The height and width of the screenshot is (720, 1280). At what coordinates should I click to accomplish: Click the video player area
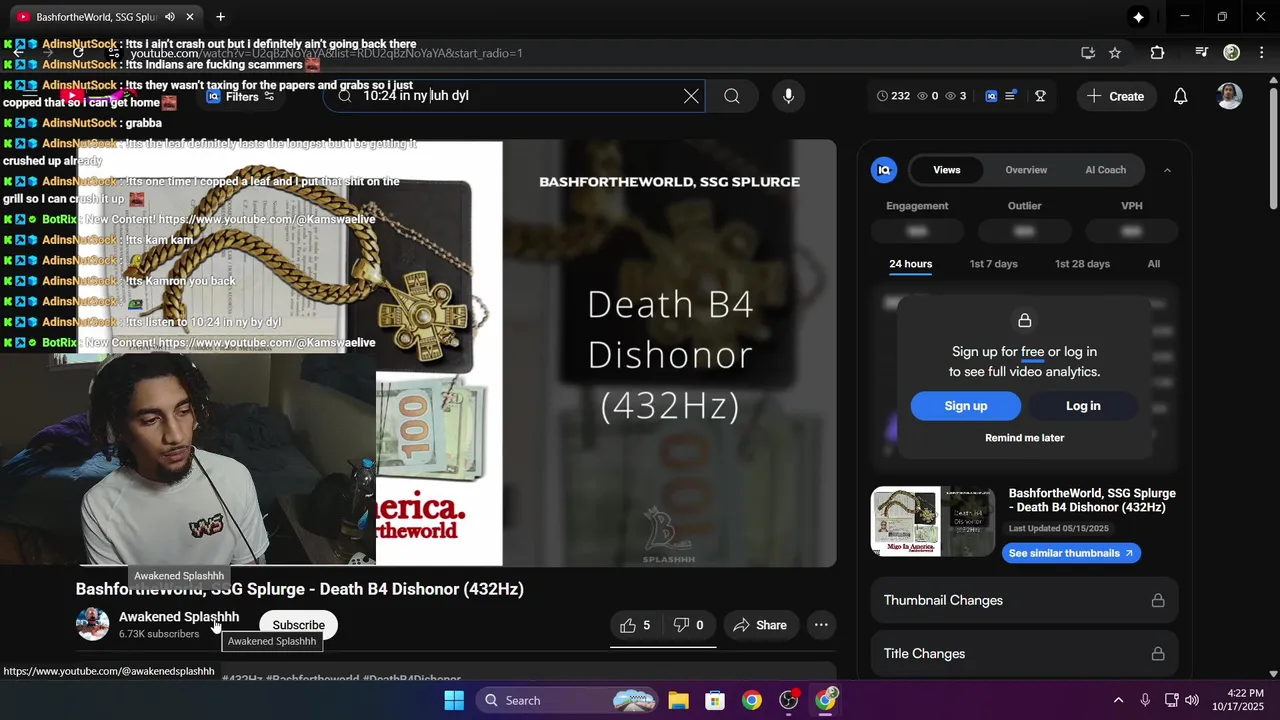456,353
